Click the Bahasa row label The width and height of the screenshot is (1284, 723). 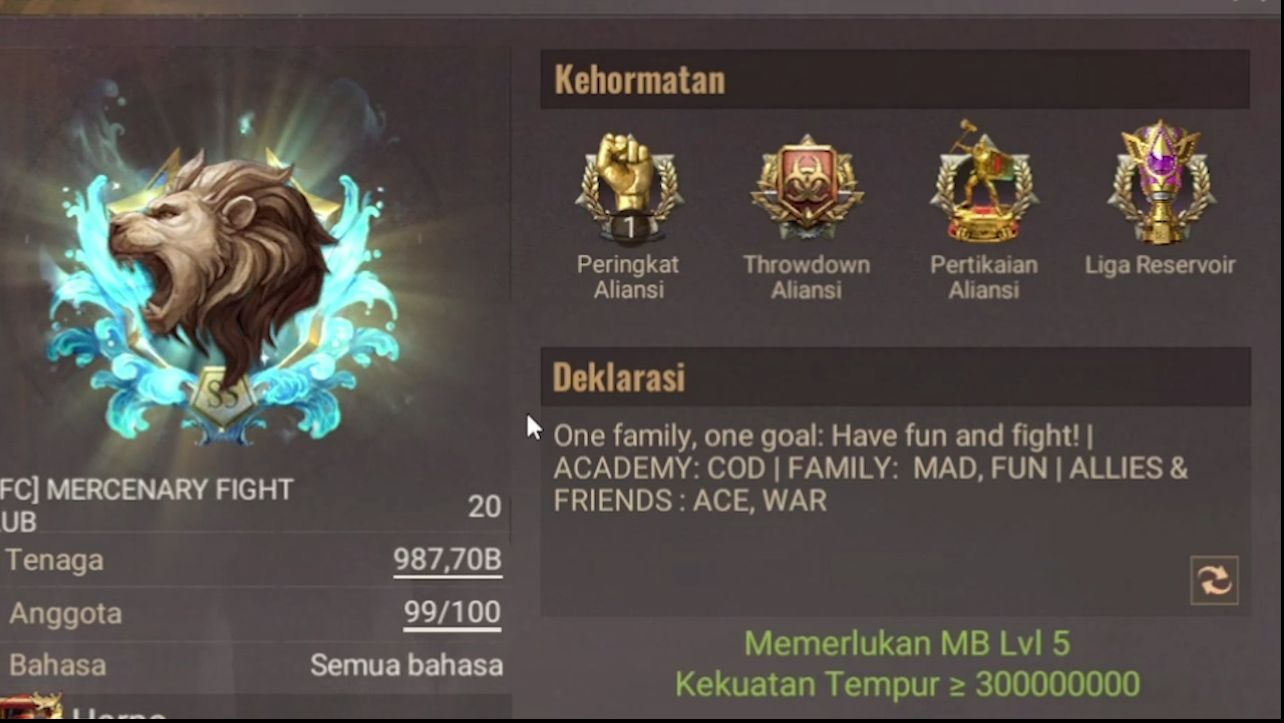click(x=57, y=665)
